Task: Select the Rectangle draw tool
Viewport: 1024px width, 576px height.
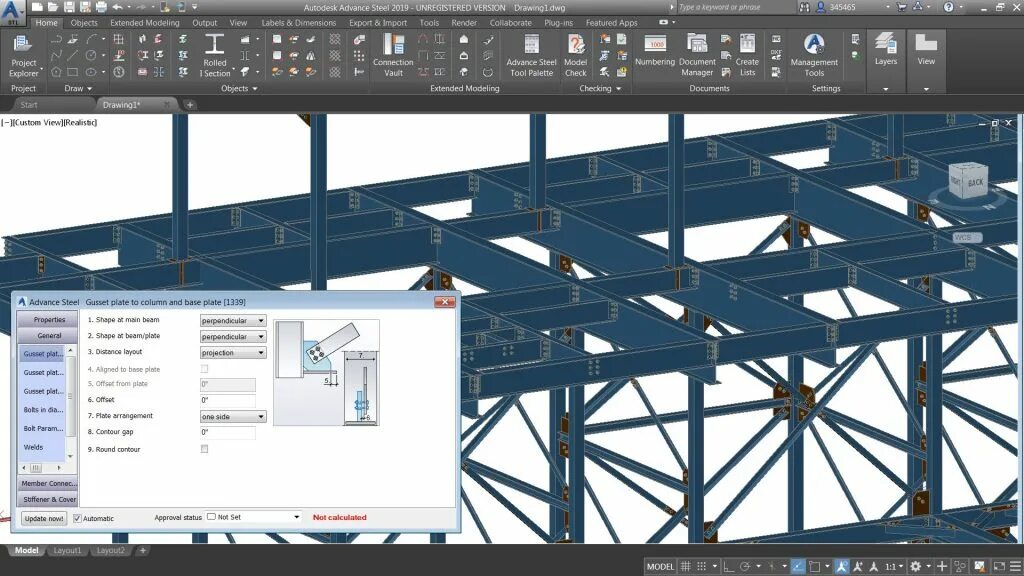Action: (72, 72)
